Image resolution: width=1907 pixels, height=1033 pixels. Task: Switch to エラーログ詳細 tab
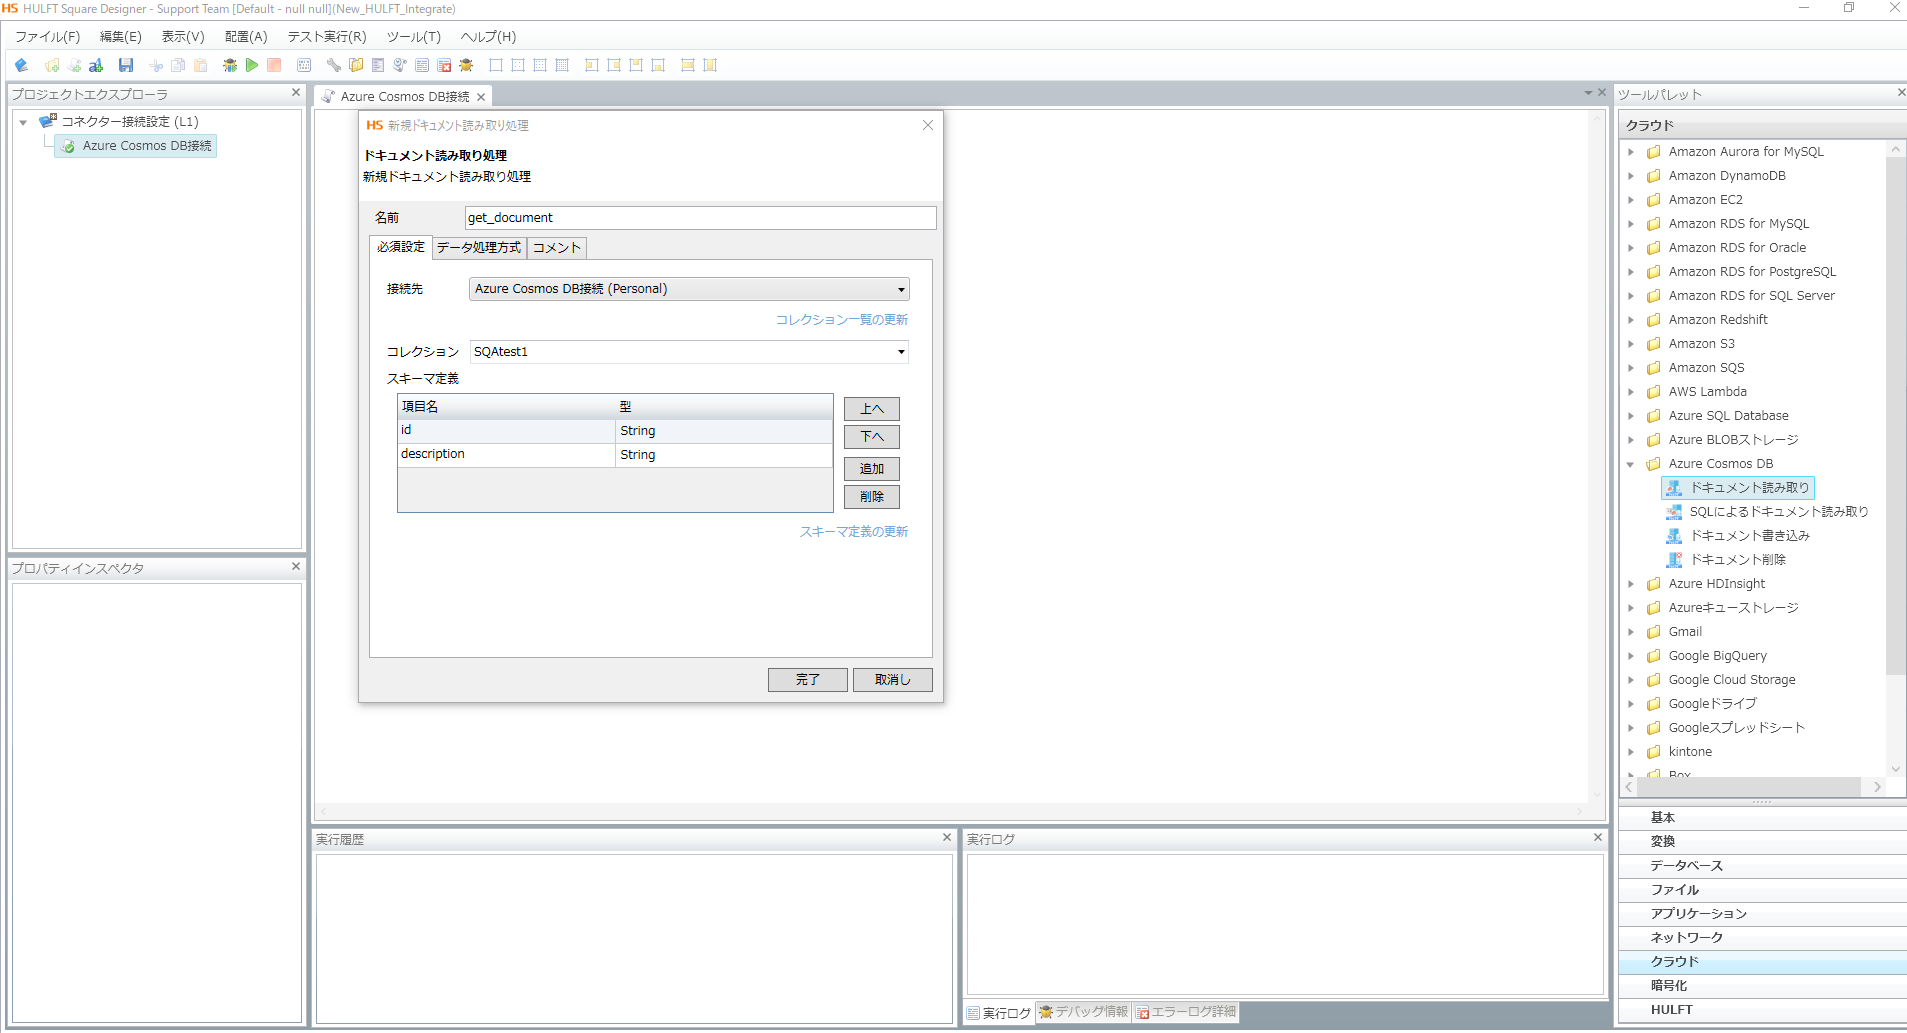pyautogui.click(x=1186, y=1012)
